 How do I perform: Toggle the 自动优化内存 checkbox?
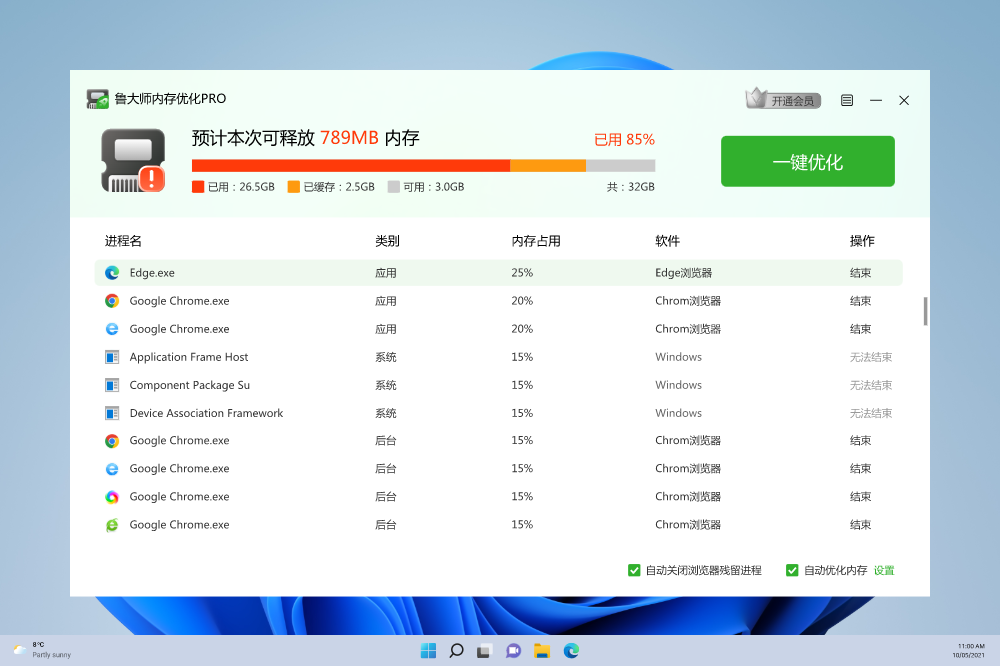[x=792, y=570]
